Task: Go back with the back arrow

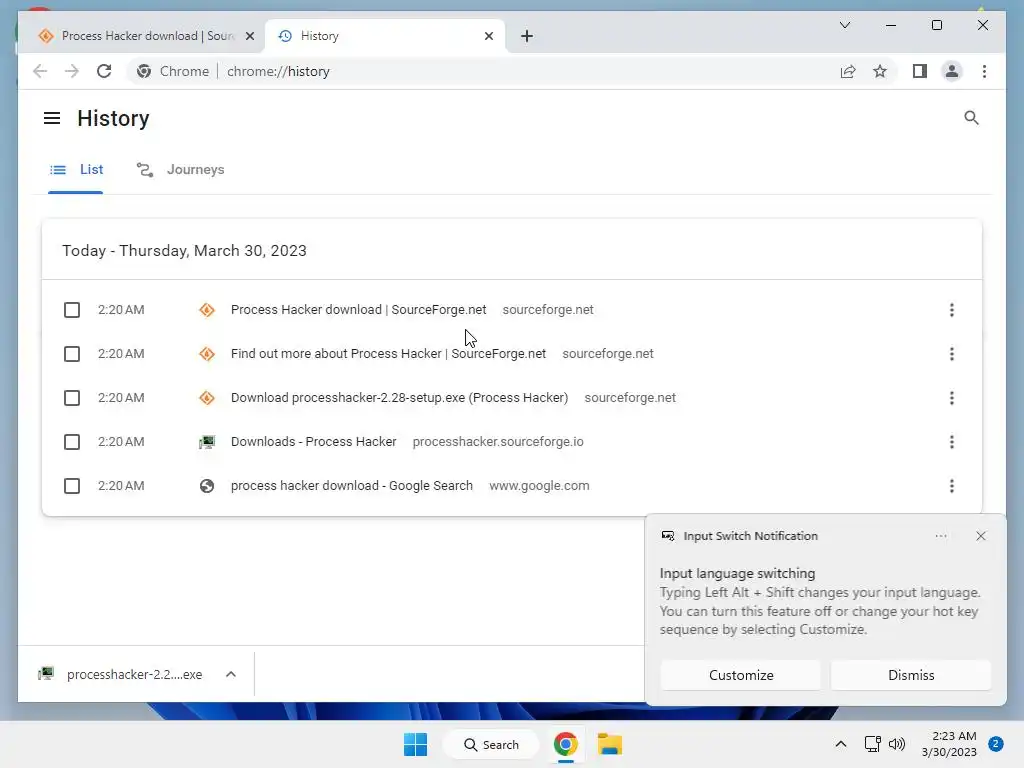Action: point(40,71)
